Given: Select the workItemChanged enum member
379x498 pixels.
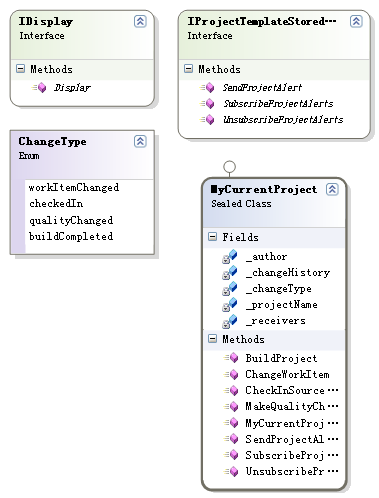Looking at the screenshot, I should coord(74,187).
